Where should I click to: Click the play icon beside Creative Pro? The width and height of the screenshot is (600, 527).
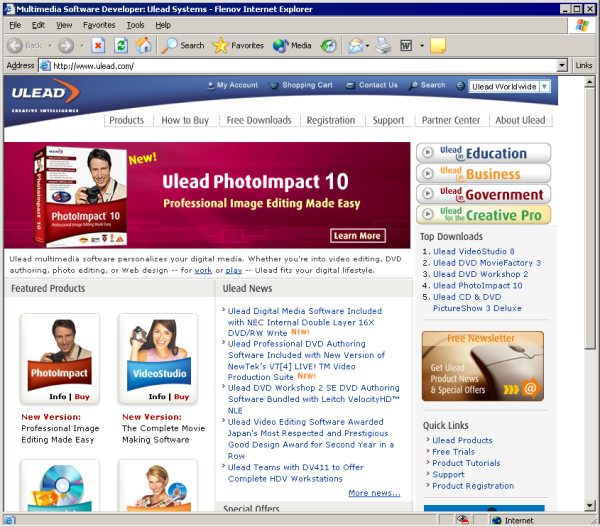click(x=427, y=214)
